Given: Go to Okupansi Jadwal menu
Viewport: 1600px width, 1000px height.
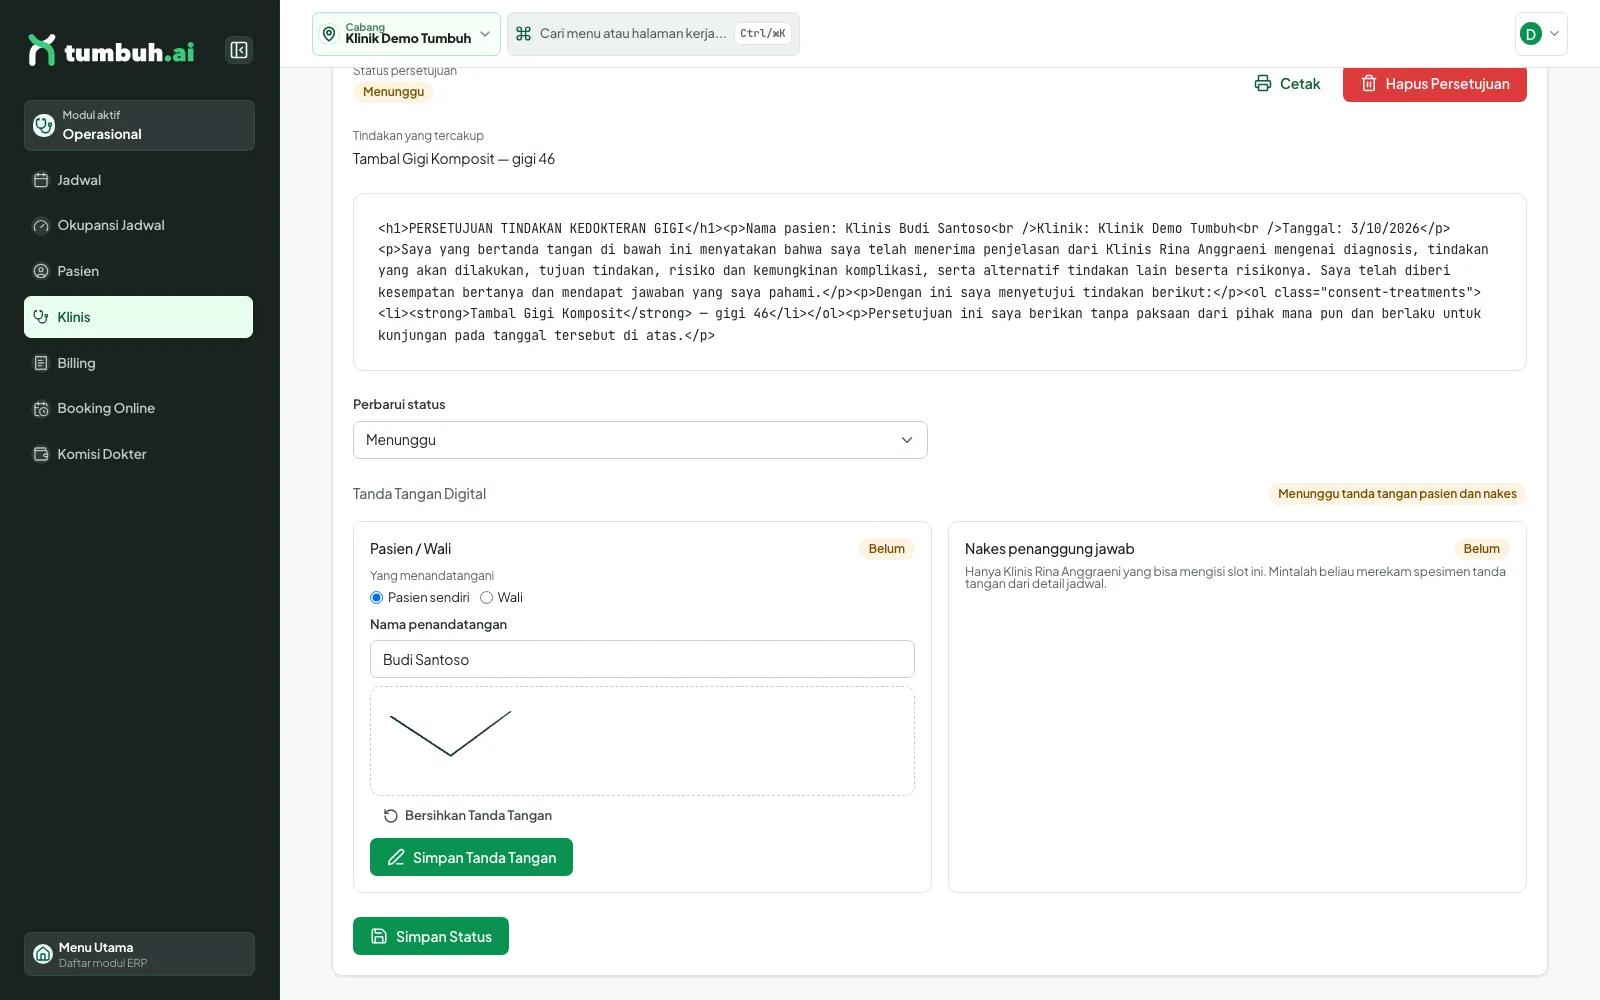Looking at the screenshot, I should [x=139, y=225].
